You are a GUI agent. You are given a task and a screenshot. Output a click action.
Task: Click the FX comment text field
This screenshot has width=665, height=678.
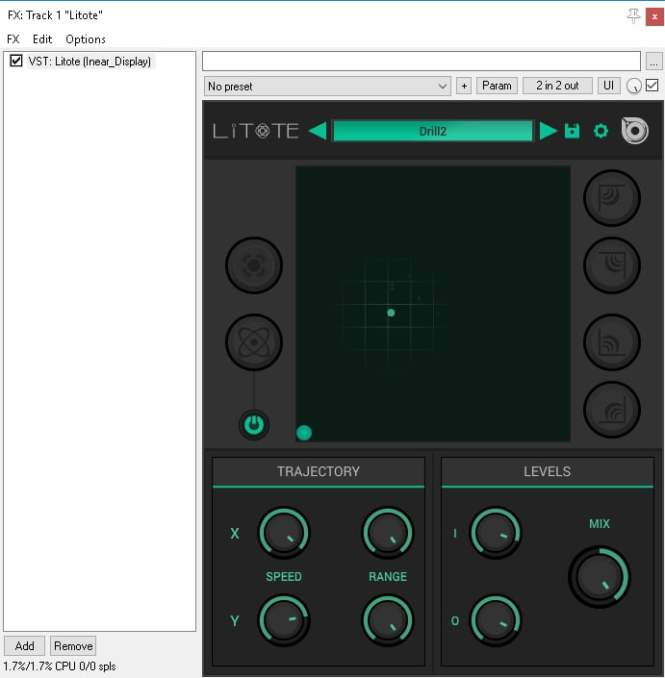click(x=421, y=61)
